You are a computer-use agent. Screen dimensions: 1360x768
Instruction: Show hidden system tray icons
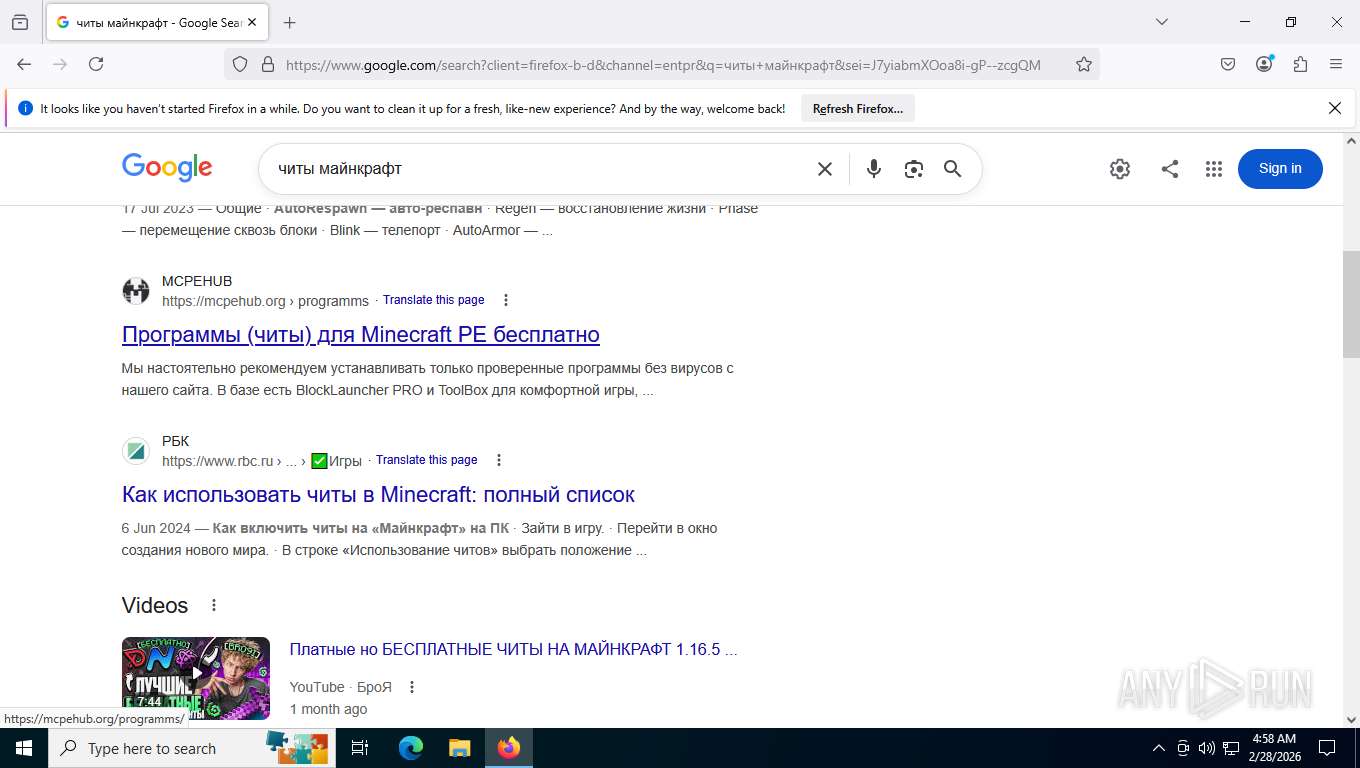(x=1159, y=748)
